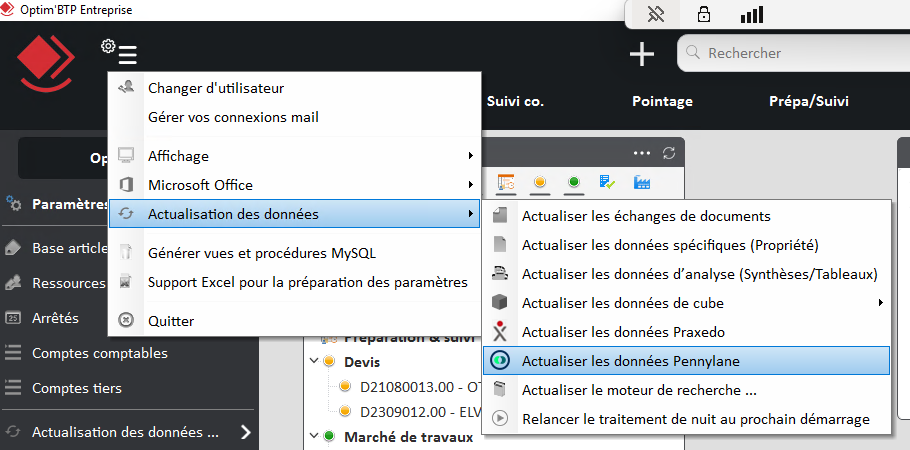Click the blue factory toolbar icon
Screen dimensions: 910x450
click(642, 182)
